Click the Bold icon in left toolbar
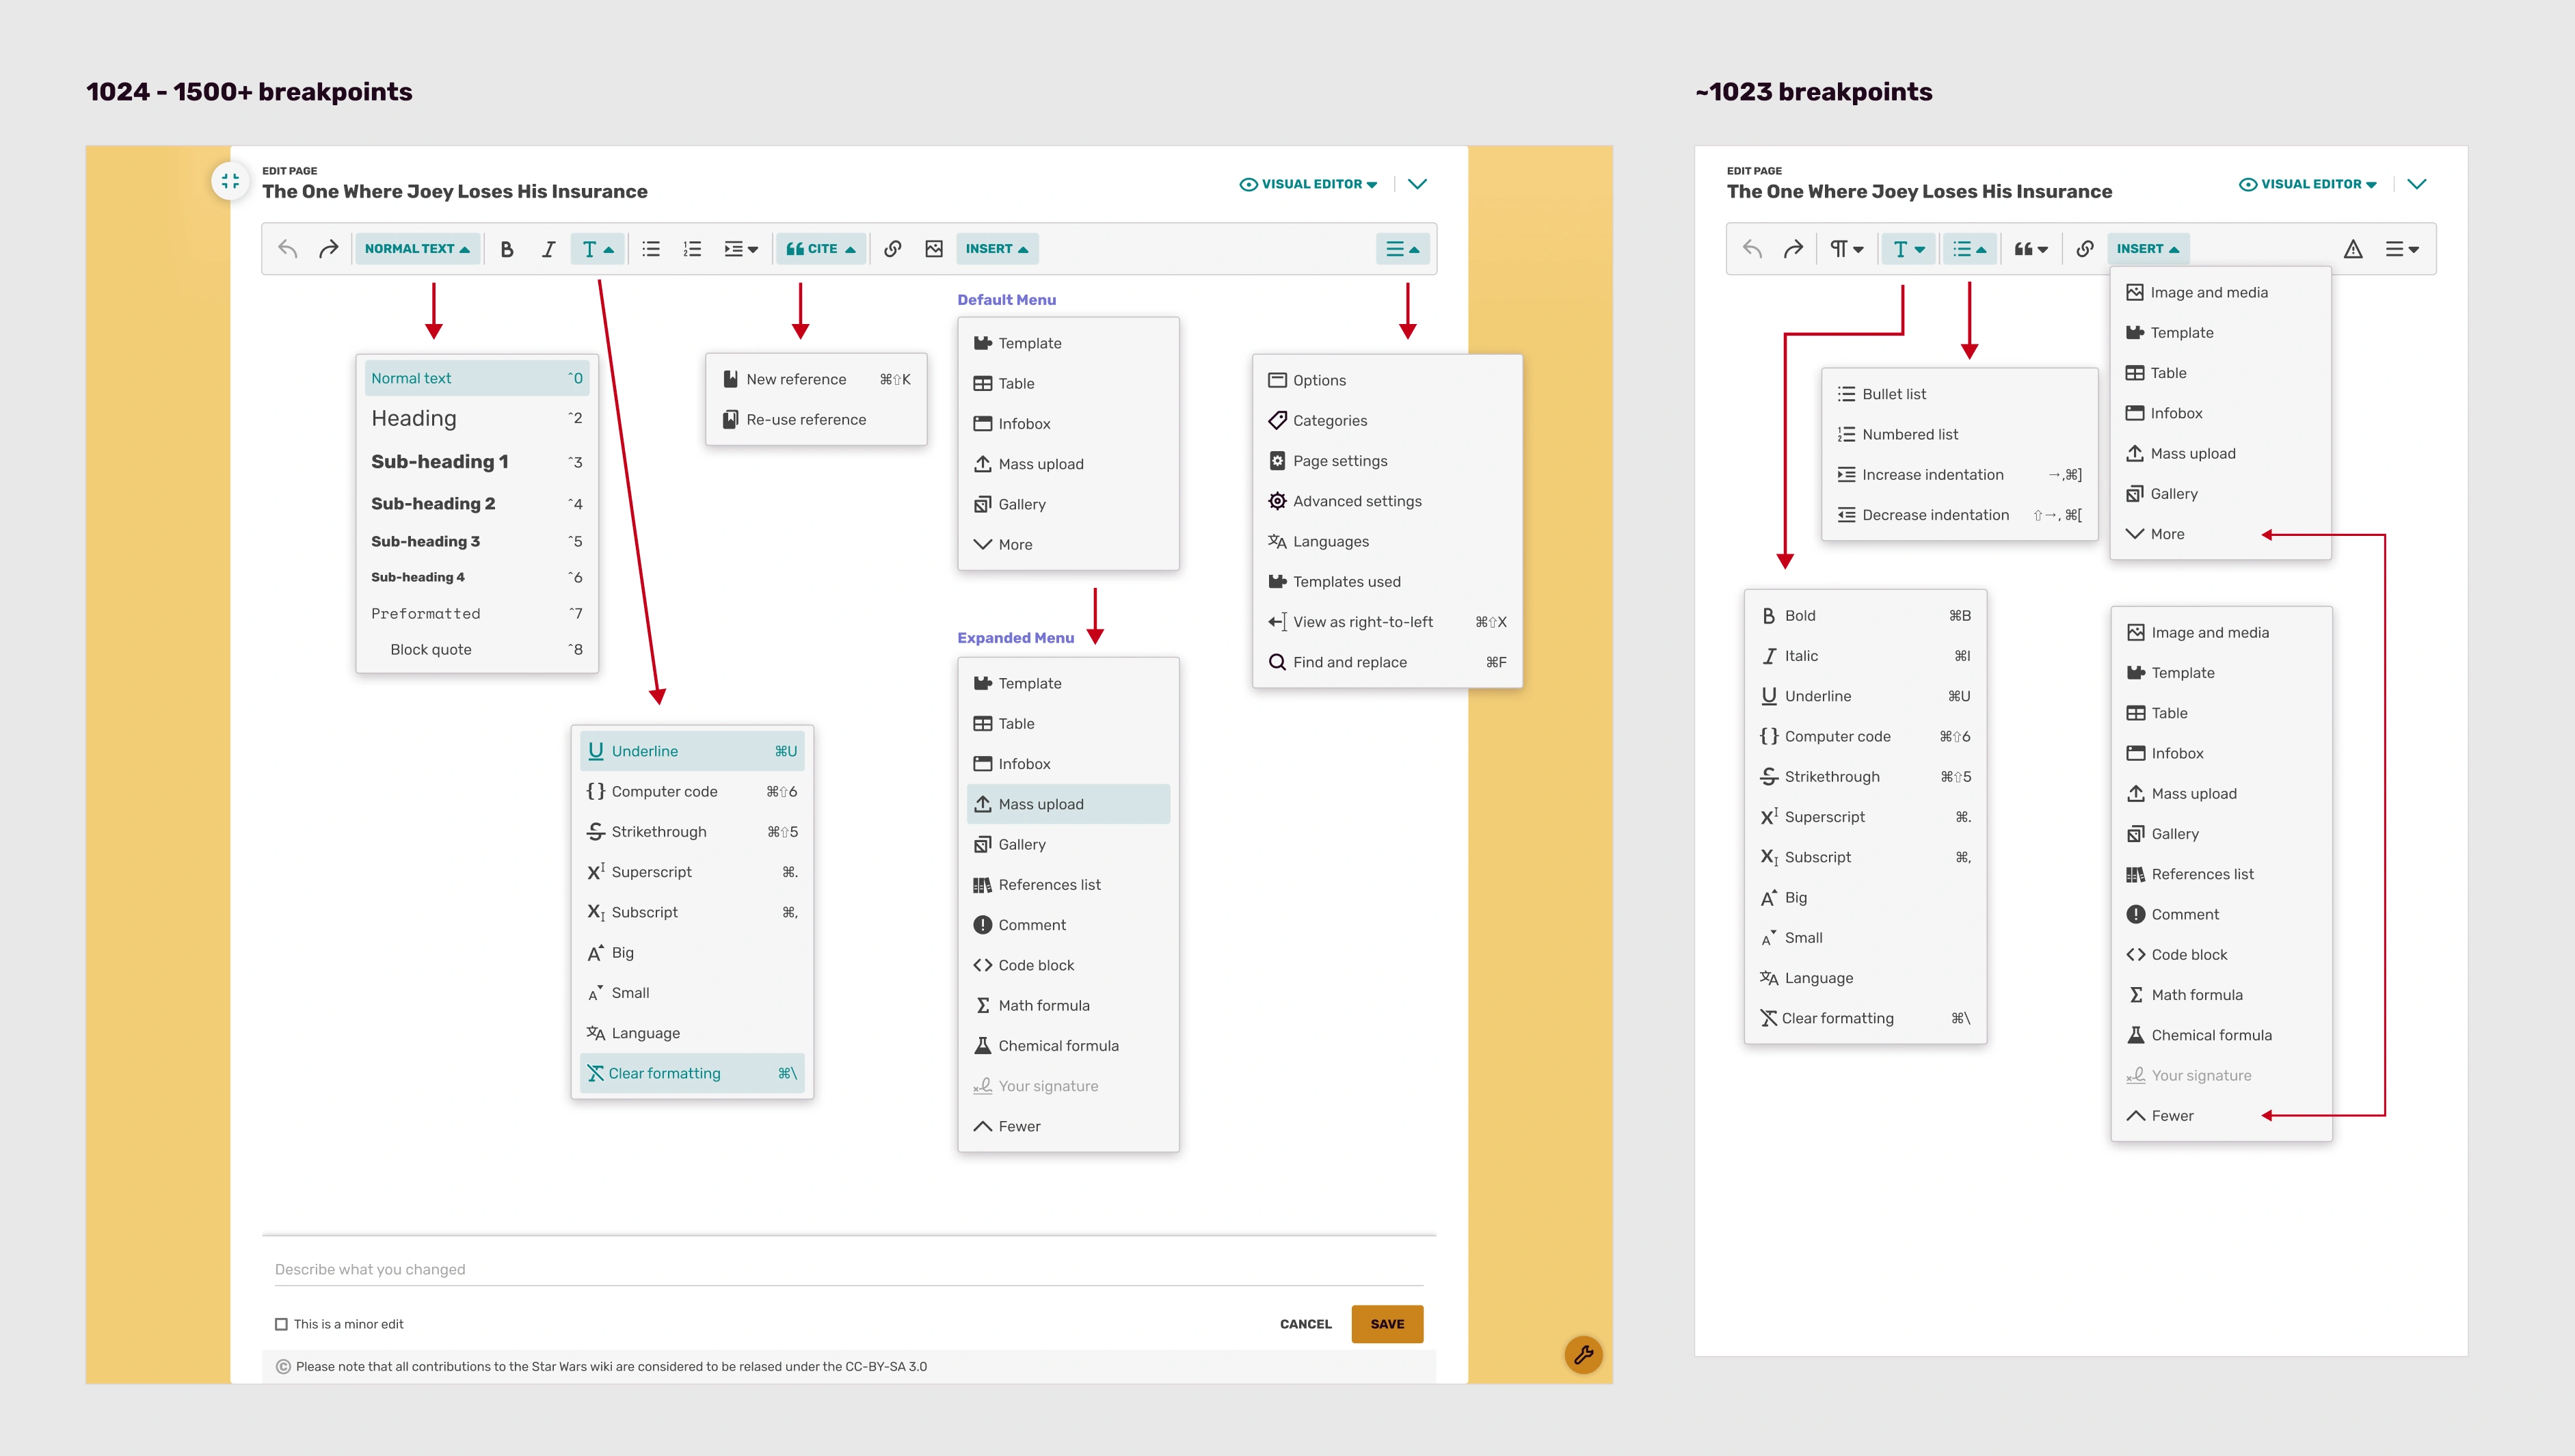The width and height of the screenshot is (2575, 1456). (507, 249)
